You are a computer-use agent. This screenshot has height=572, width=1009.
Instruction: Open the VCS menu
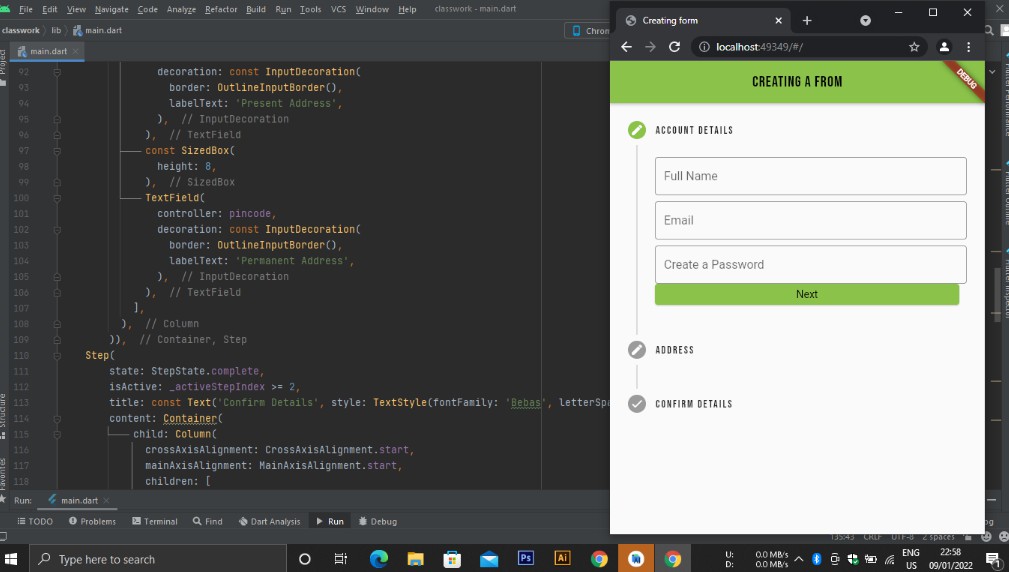pos(338,9)
